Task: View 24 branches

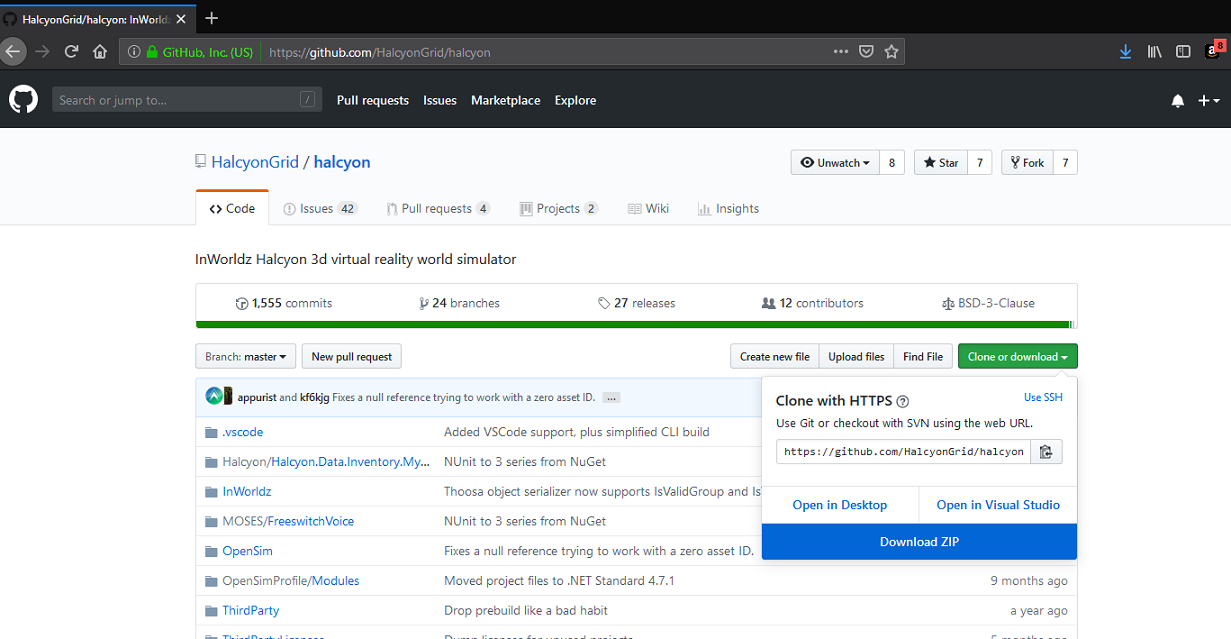Action: pyautogui.click(x=460, y=303)
